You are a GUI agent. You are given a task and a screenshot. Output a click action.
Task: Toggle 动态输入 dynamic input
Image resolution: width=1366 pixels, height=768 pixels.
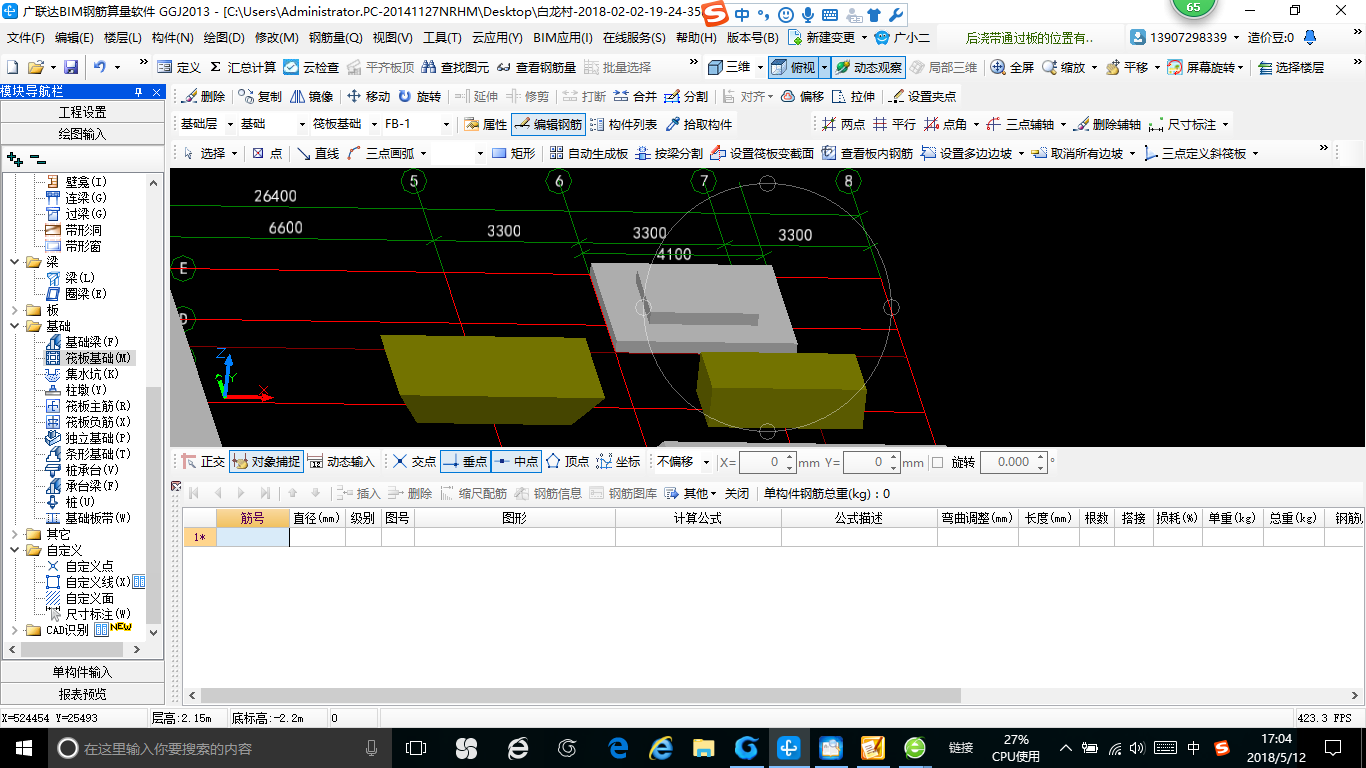click(x=341, y=462)
